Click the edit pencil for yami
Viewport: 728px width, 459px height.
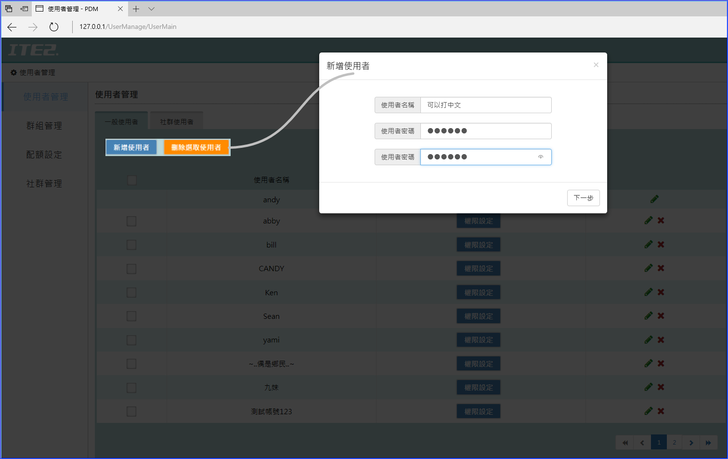tap(649, 340)
